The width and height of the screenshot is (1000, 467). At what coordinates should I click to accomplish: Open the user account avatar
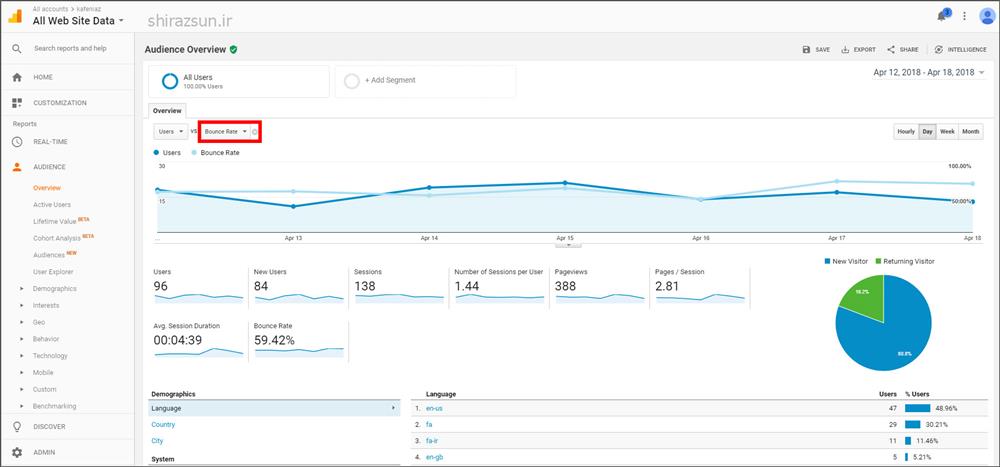coord(987,16)
